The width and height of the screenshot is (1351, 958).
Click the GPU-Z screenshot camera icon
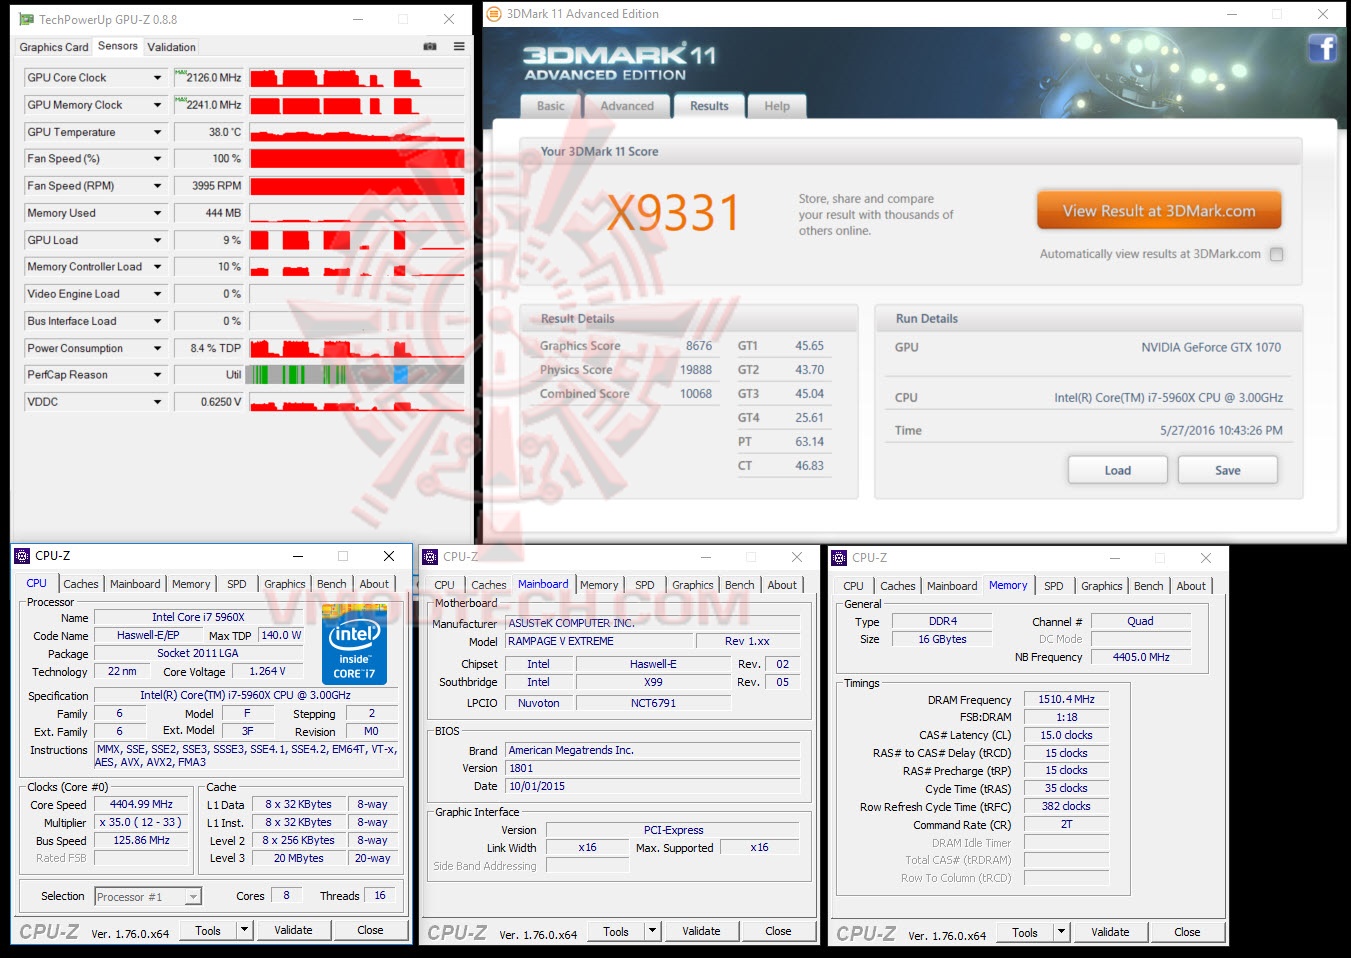[430, 46]
